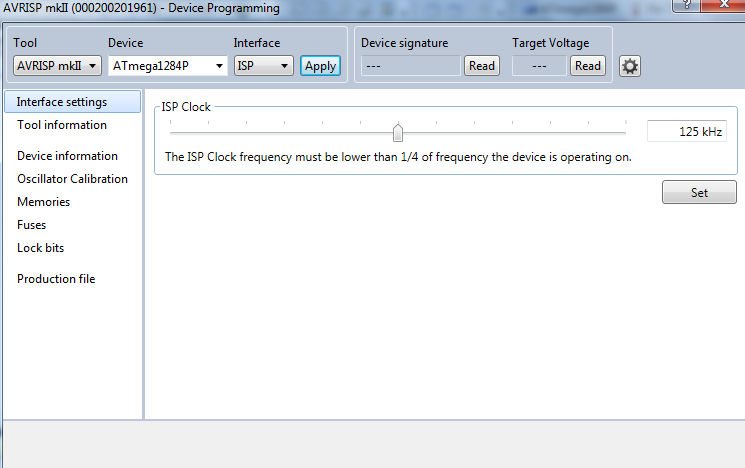Image resolution: width=745 pixels, height=468 pixels.
Task: Close the Device Programming window
Action: pyautogui.click(x=724, y=5)
